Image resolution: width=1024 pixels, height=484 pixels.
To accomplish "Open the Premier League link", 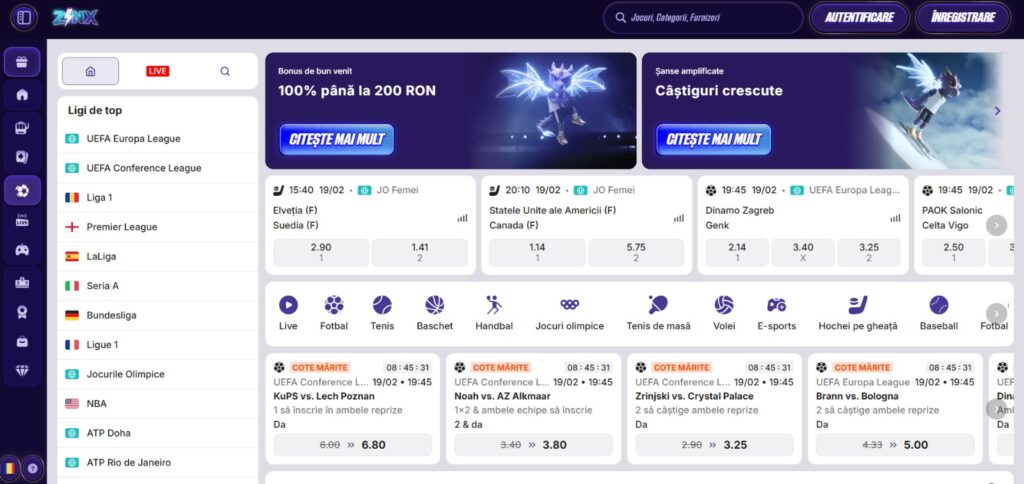I will click(x=121, y=227).
